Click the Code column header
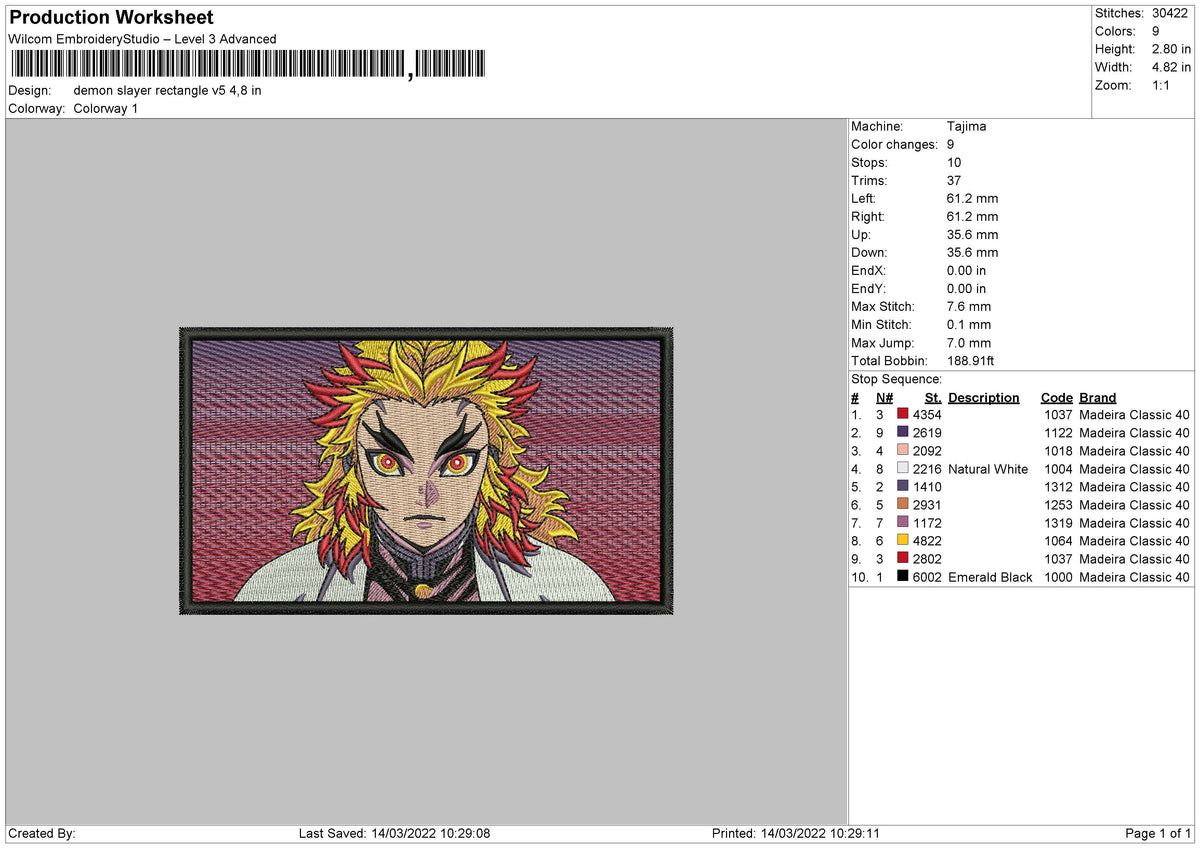 (x=1057, y=397)
